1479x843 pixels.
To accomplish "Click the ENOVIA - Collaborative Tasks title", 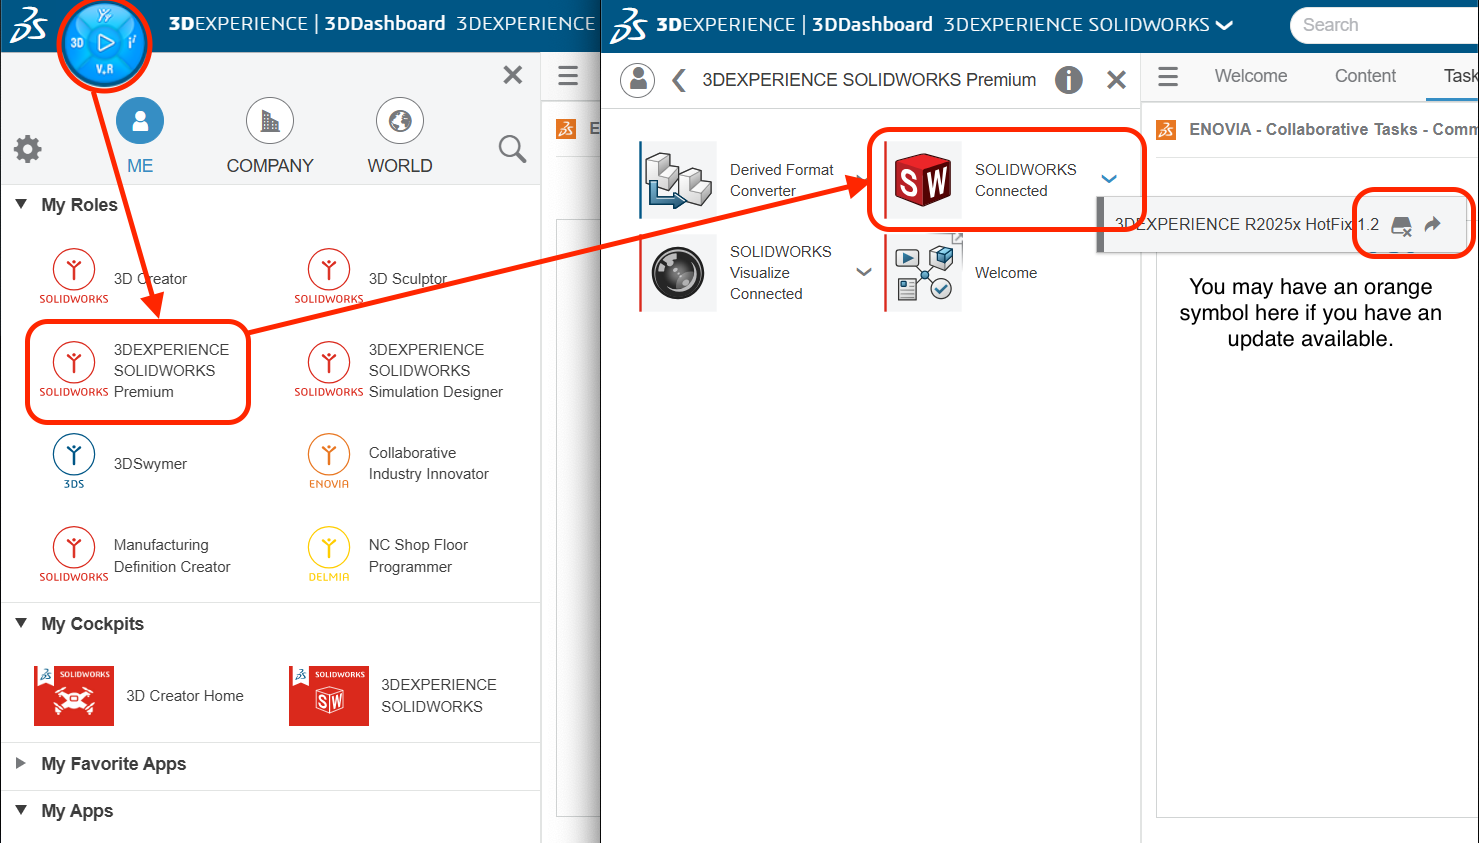I will [x=1334, y=129].
